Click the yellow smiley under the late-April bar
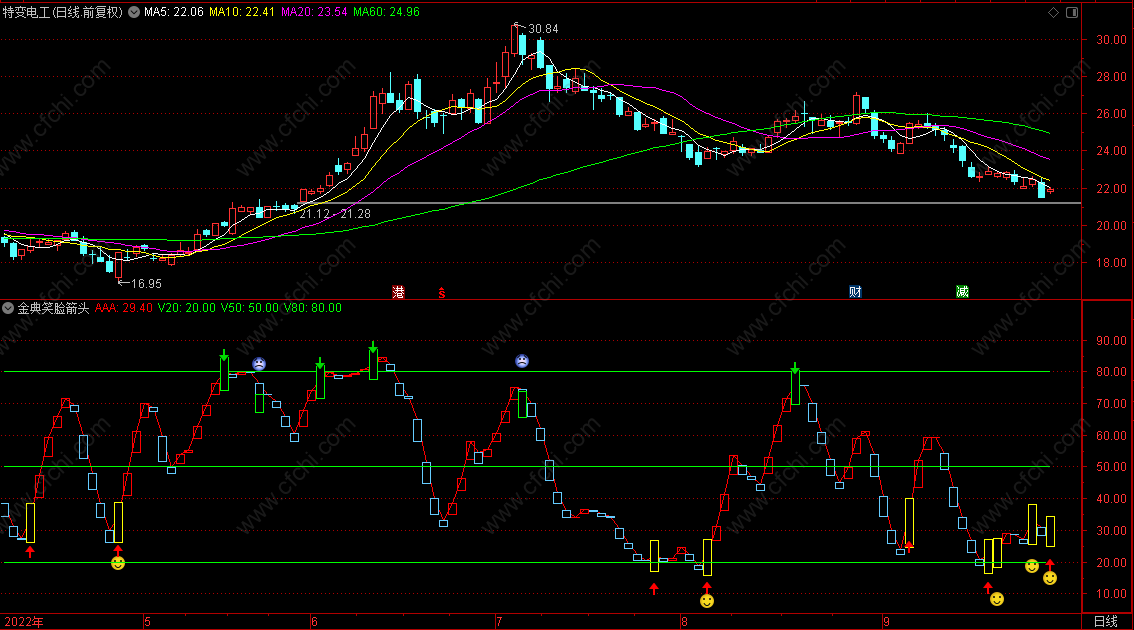Screen dimensions: 1134x630 (118, 563)
